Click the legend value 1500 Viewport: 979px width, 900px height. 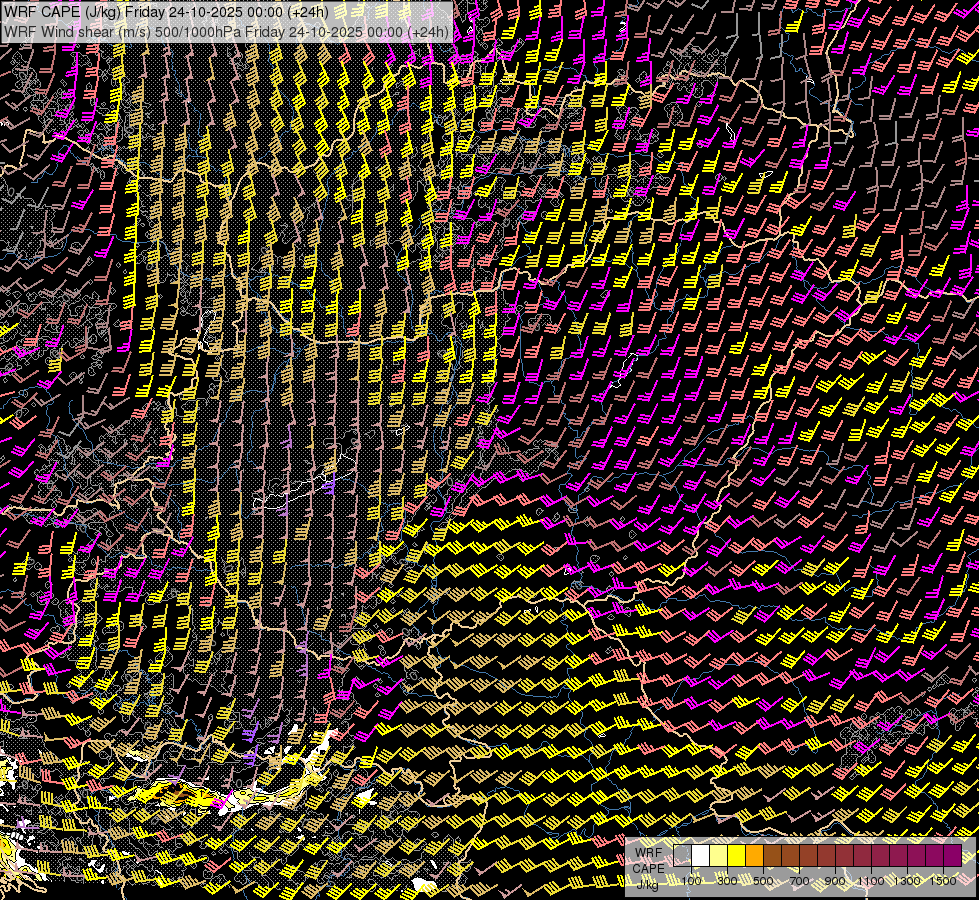click(943, 881)
